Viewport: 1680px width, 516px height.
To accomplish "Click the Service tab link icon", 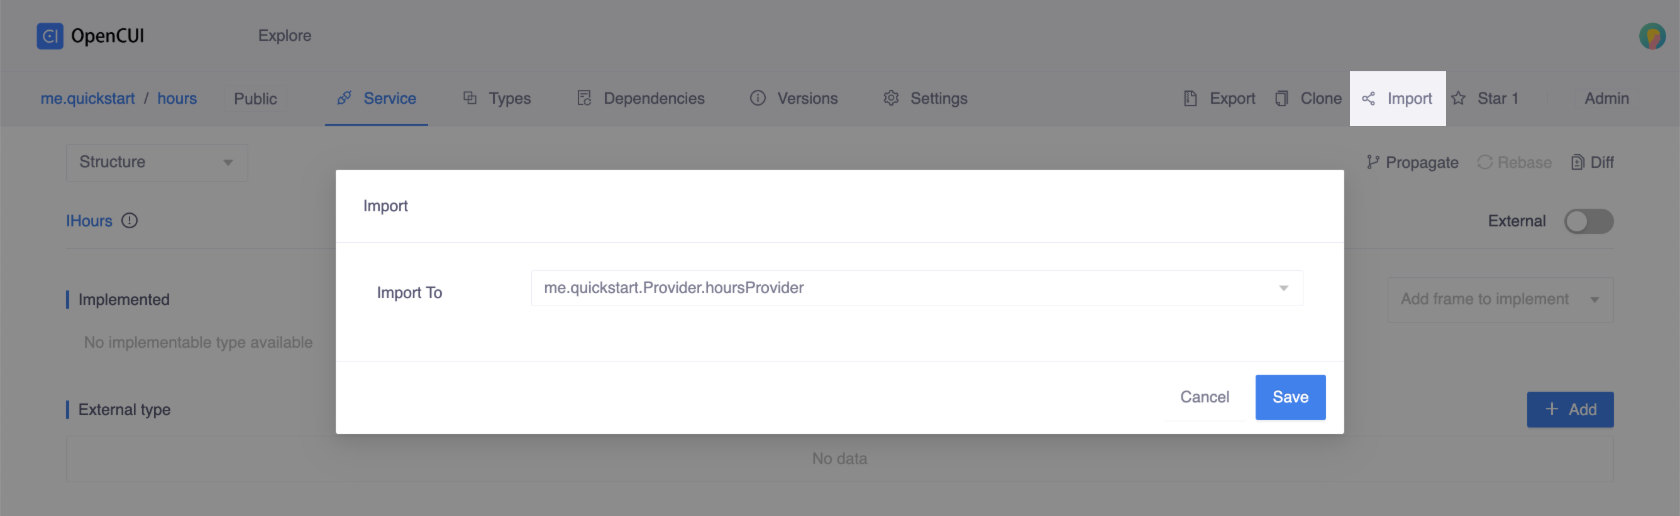I will pos(344,98).
